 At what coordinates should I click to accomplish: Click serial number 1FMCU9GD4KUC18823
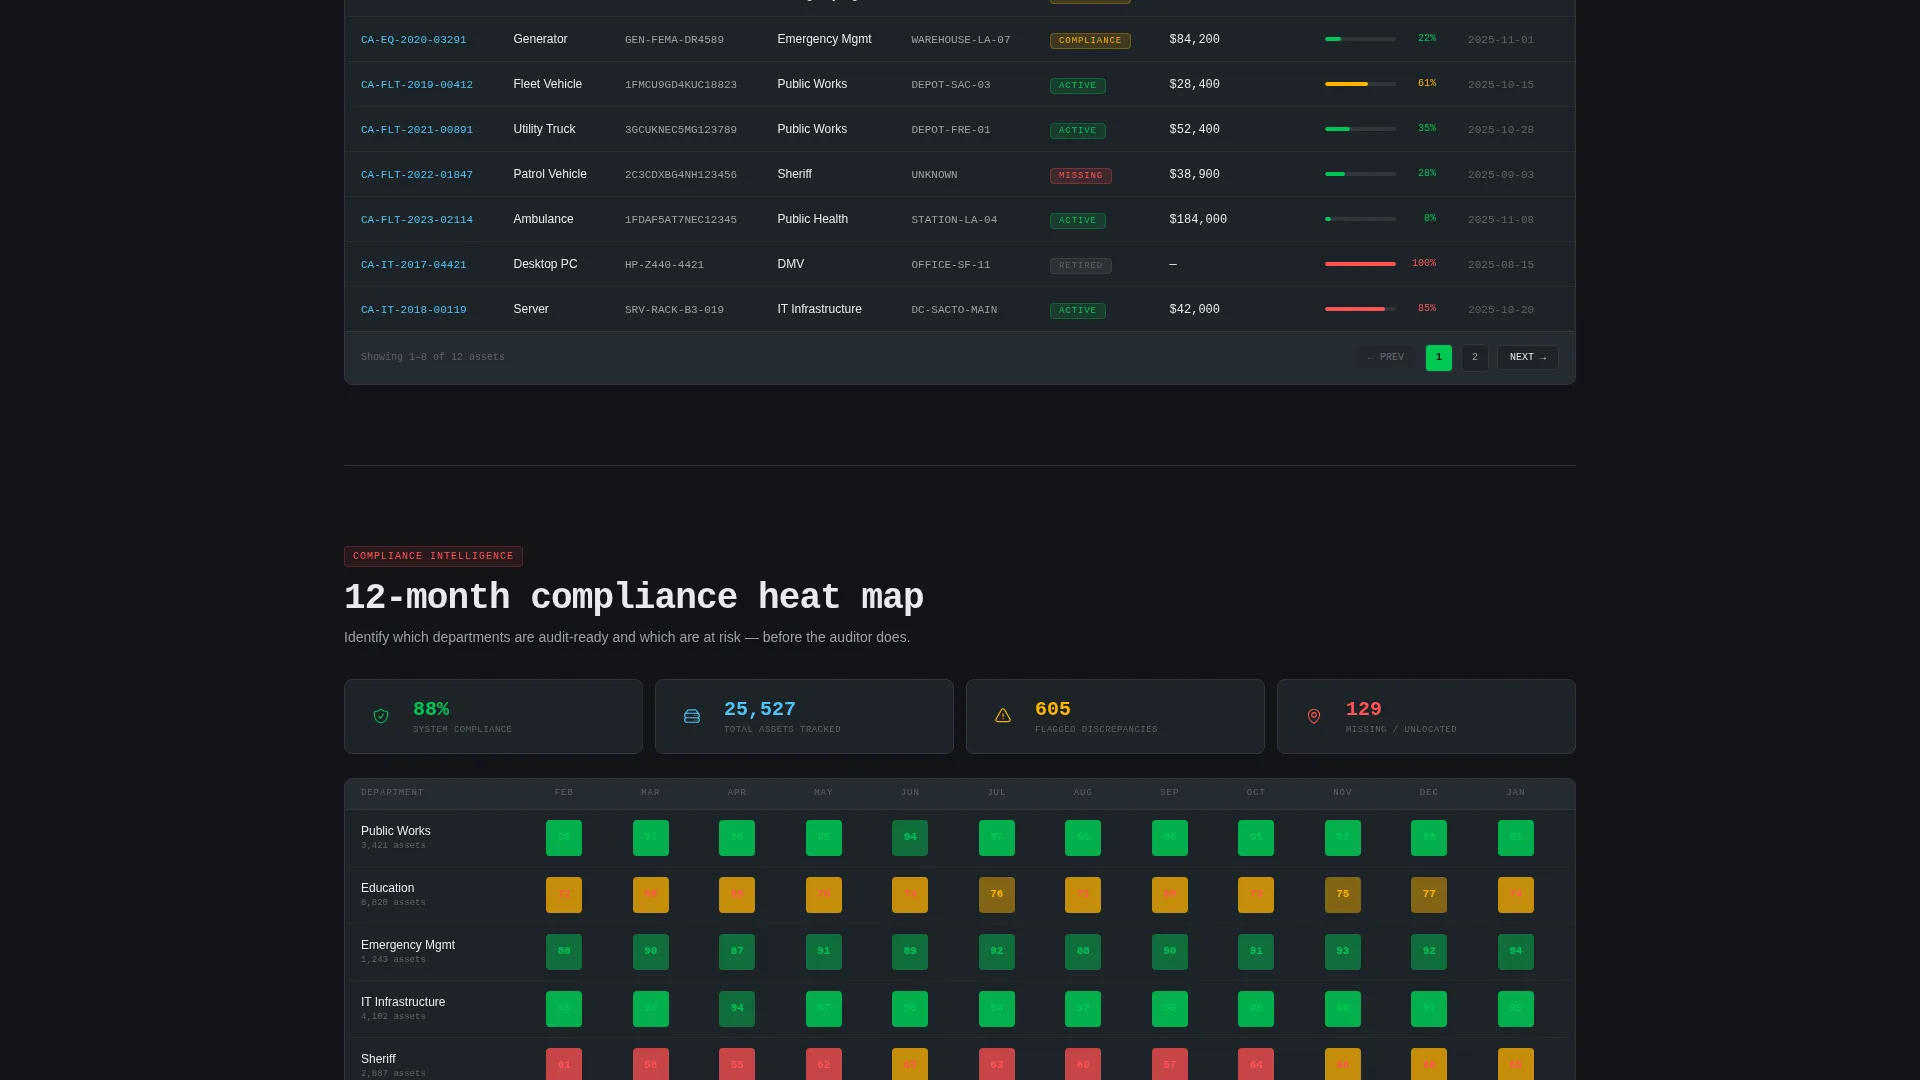point(681,85)
